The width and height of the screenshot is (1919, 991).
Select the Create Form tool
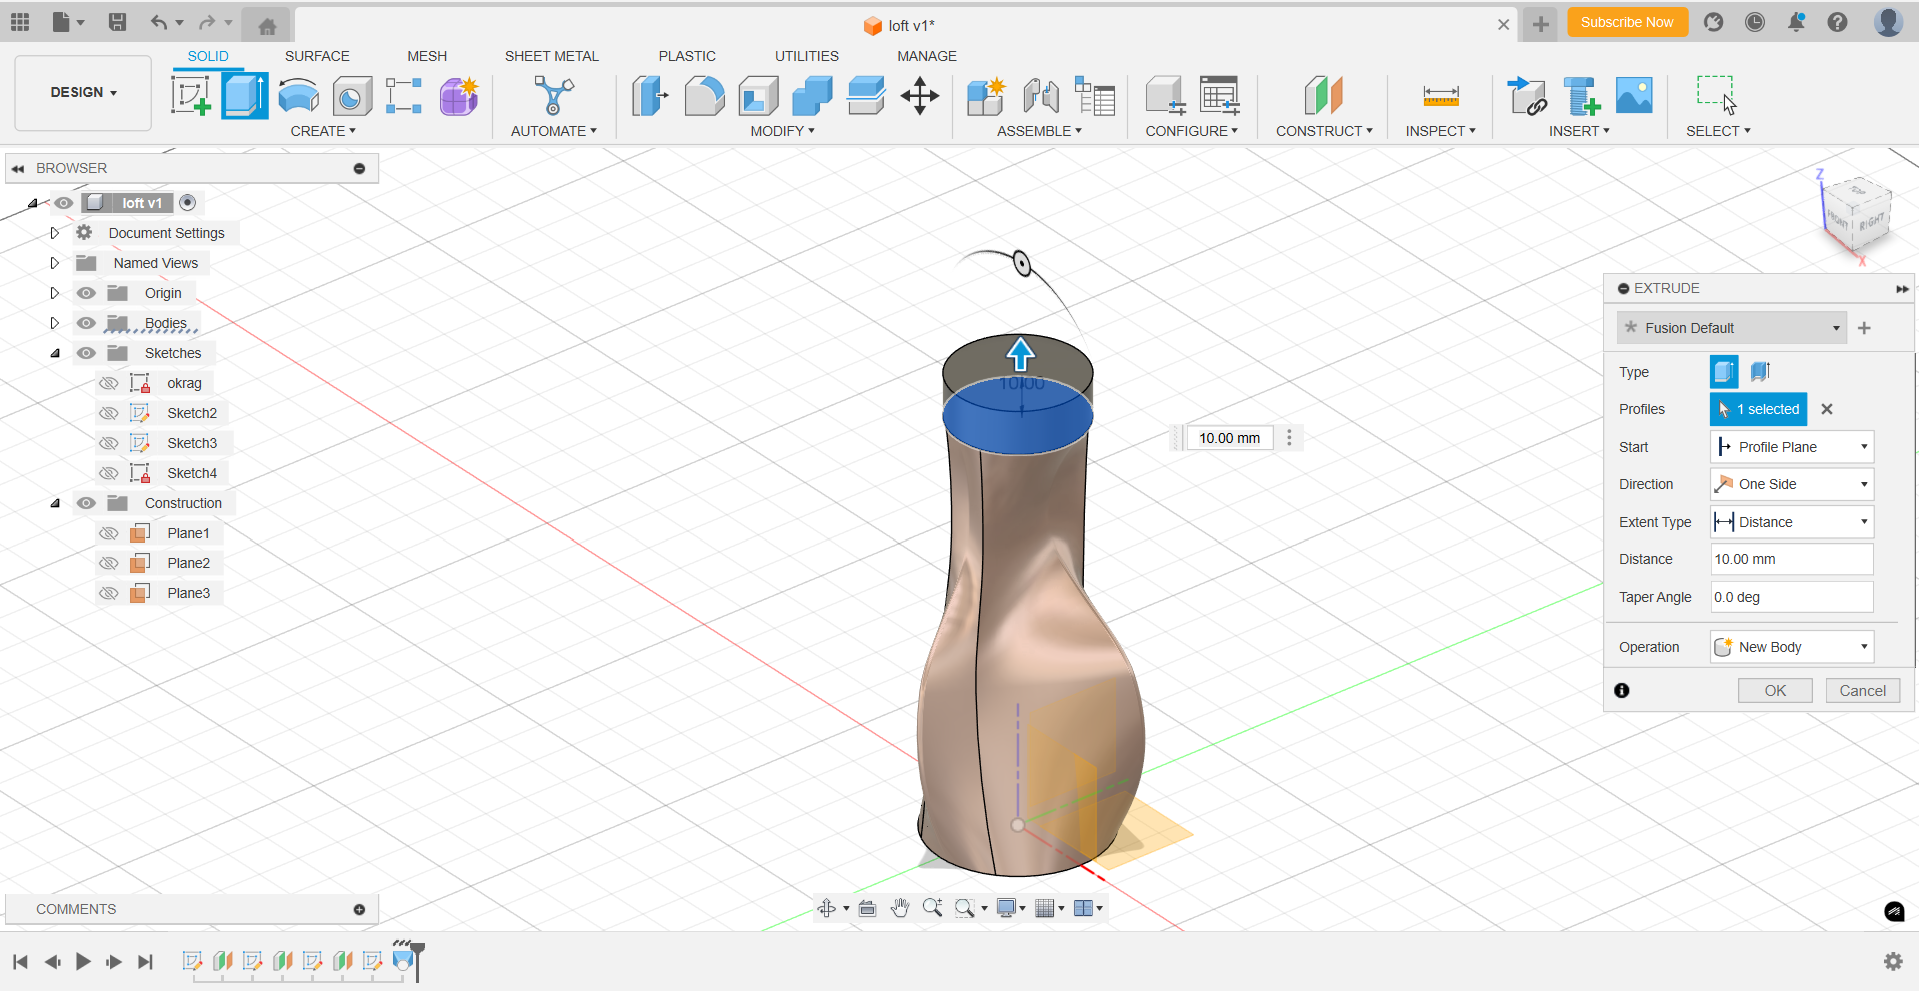459,96
